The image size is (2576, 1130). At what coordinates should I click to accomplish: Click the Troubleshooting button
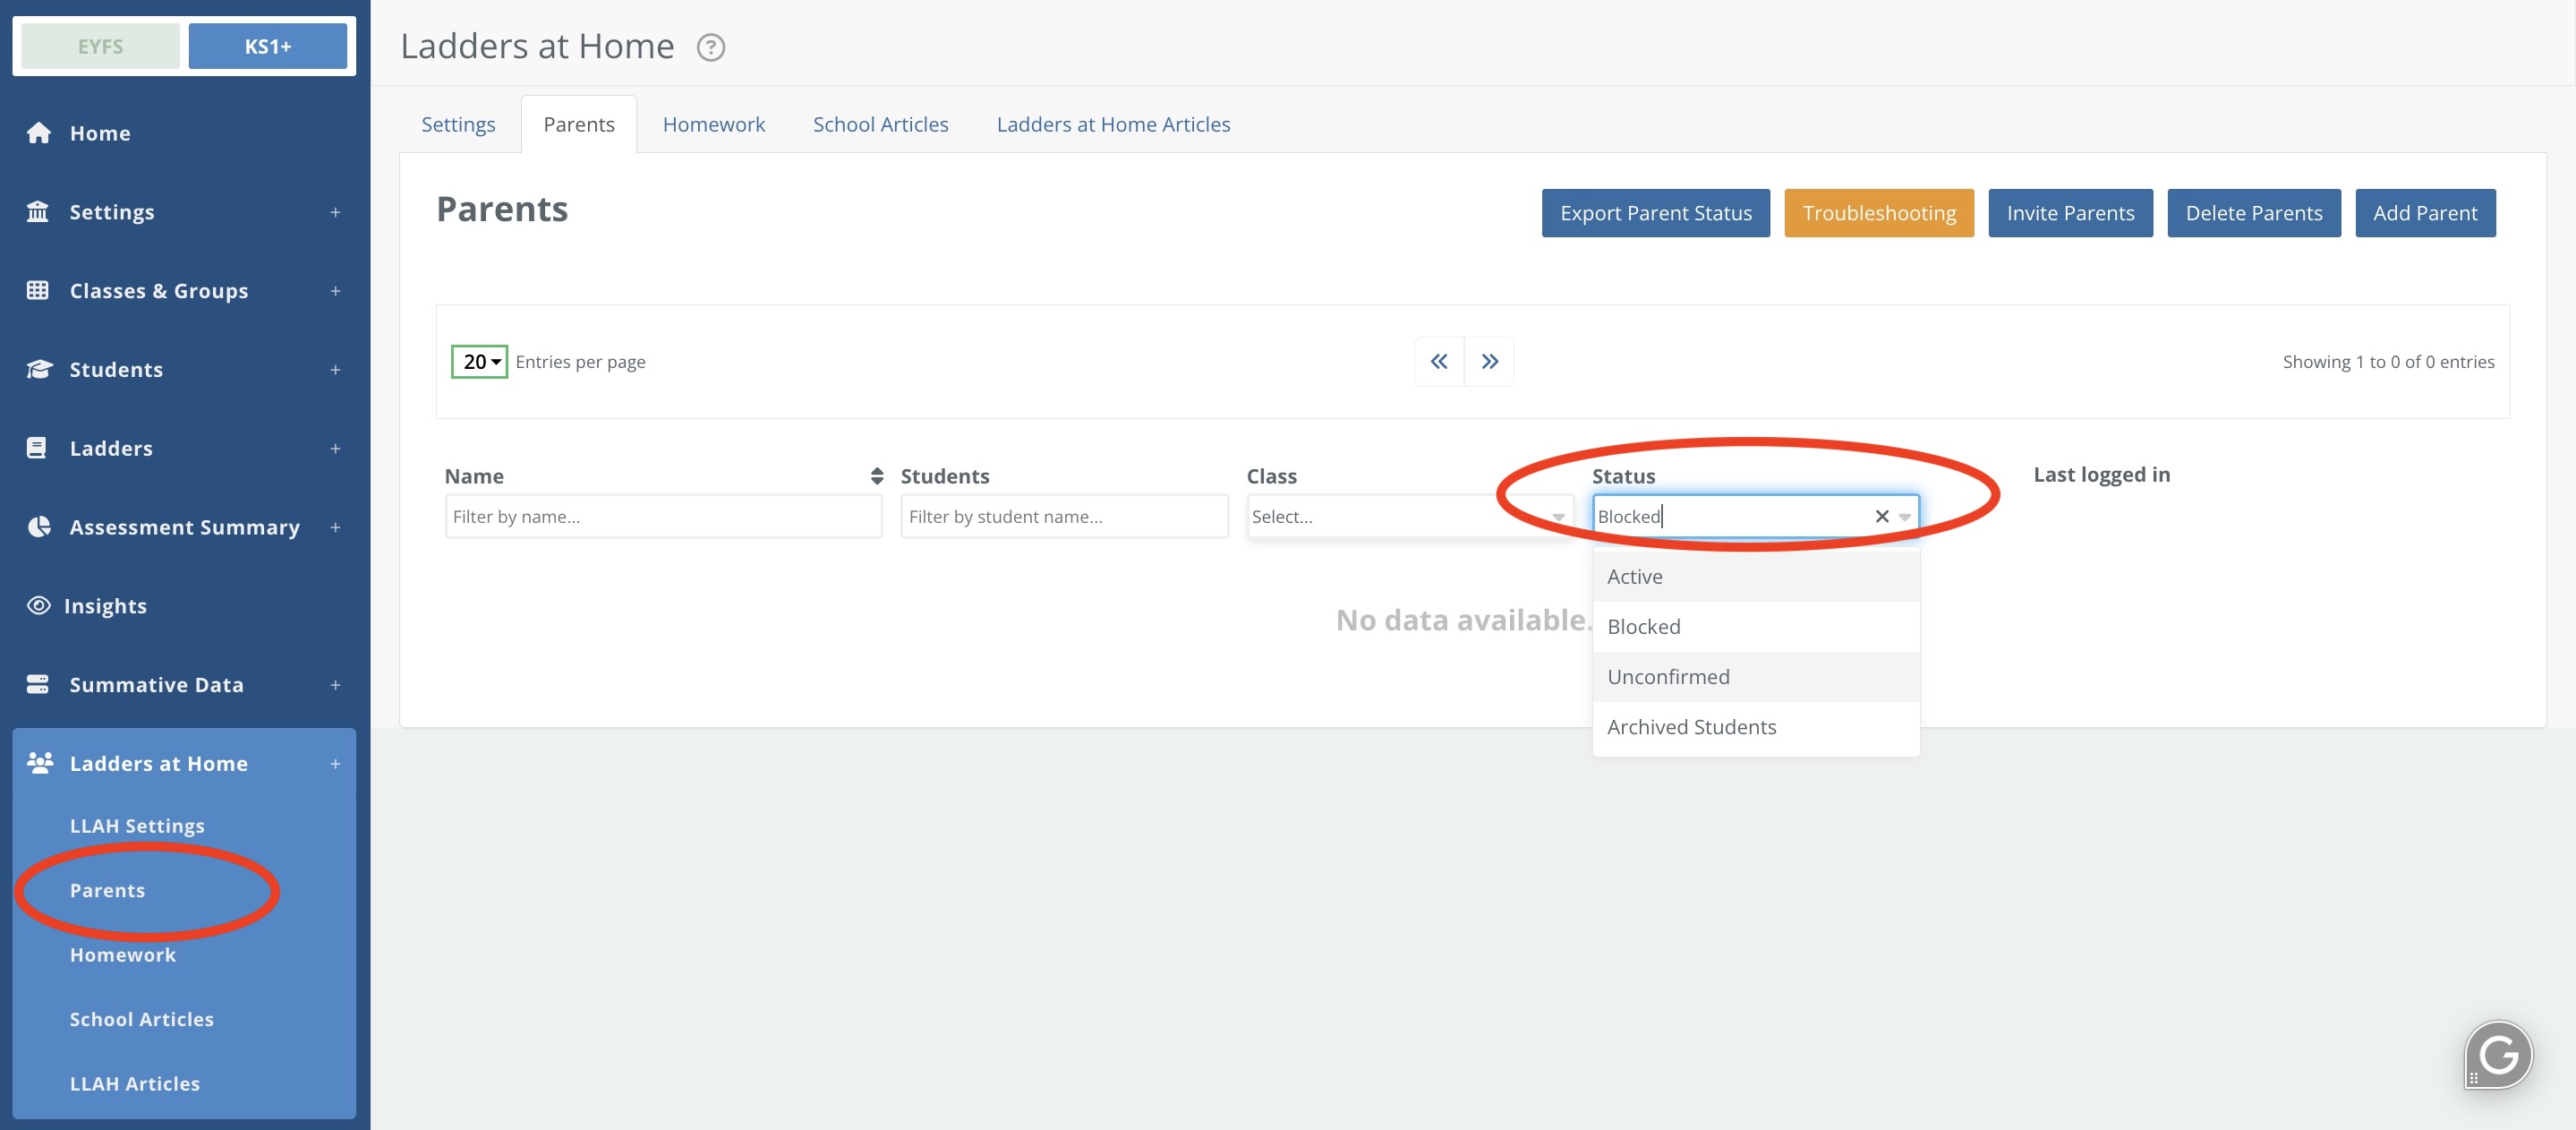1878,213
